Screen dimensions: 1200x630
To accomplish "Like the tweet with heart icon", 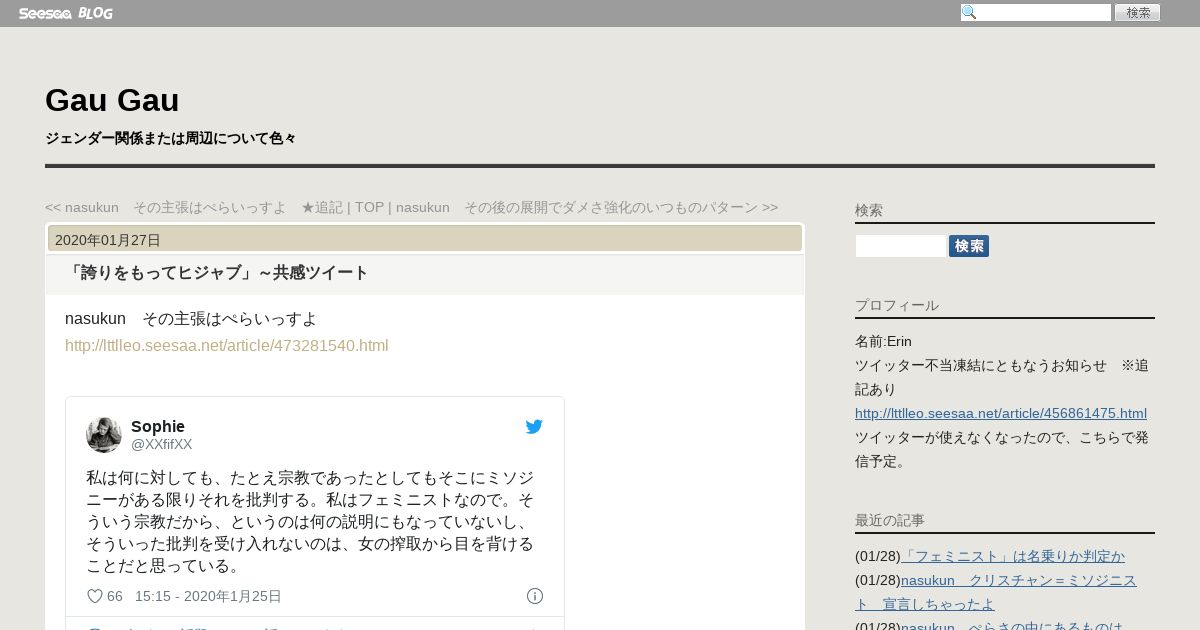I will (x=95, y=596).
